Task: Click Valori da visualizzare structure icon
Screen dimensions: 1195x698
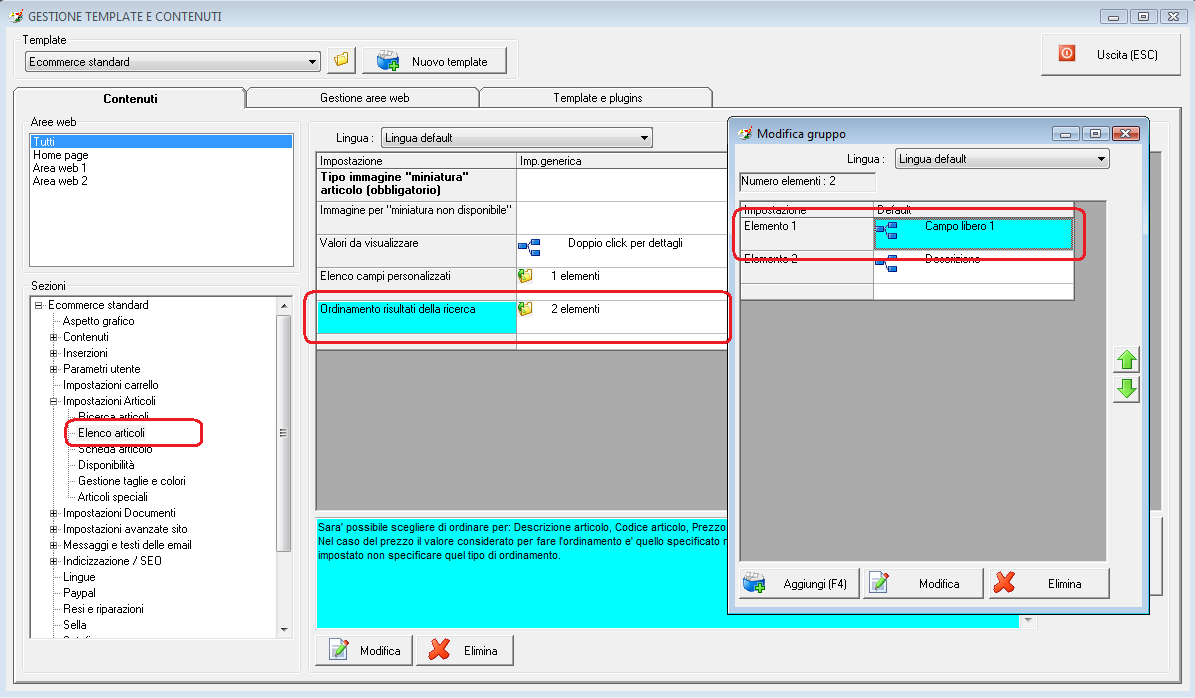Action: [529, 247]
